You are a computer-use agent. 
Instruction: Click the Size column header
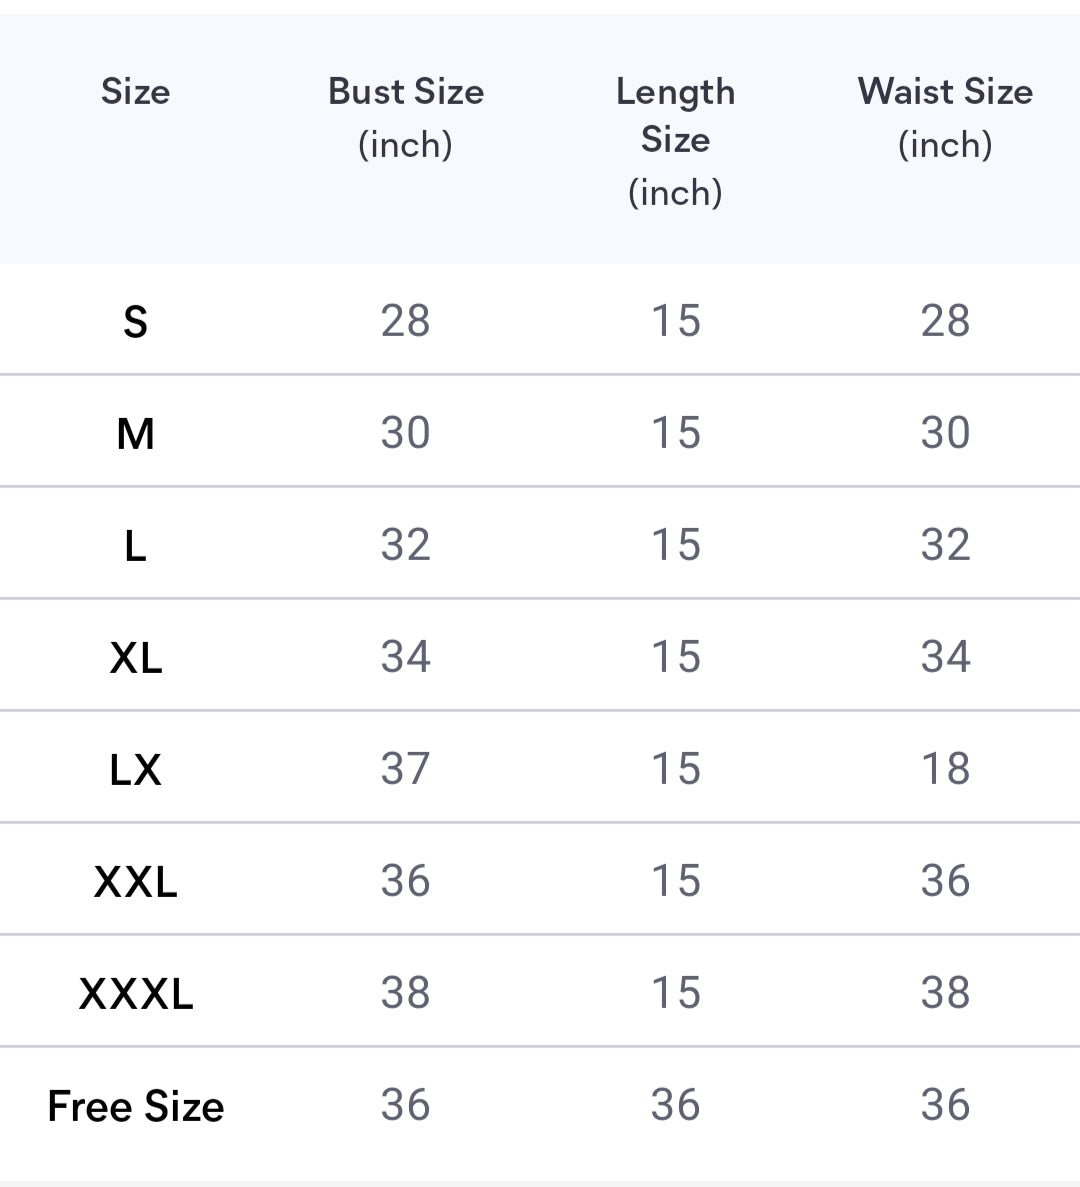pos(135,92)
